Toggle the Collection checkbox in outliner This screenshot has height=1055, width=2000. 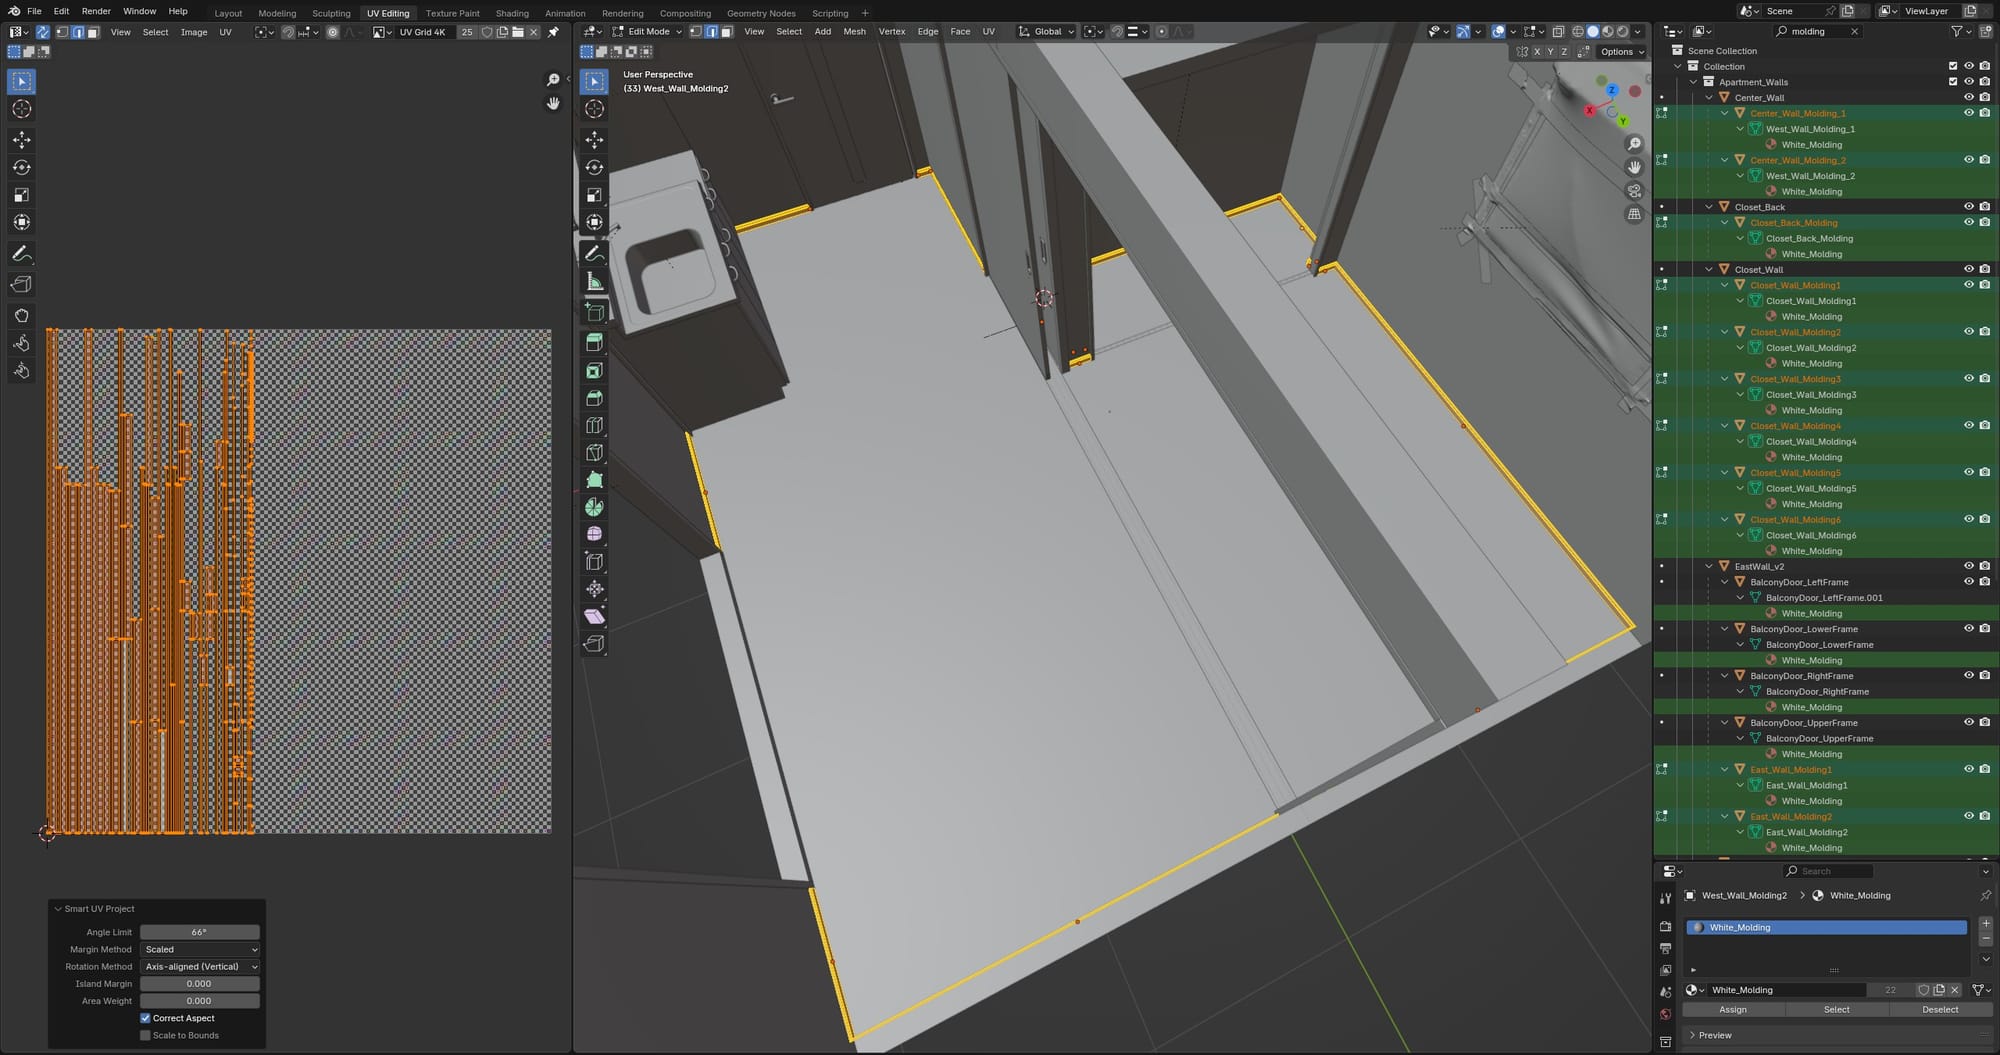[x=1953, y=66]
